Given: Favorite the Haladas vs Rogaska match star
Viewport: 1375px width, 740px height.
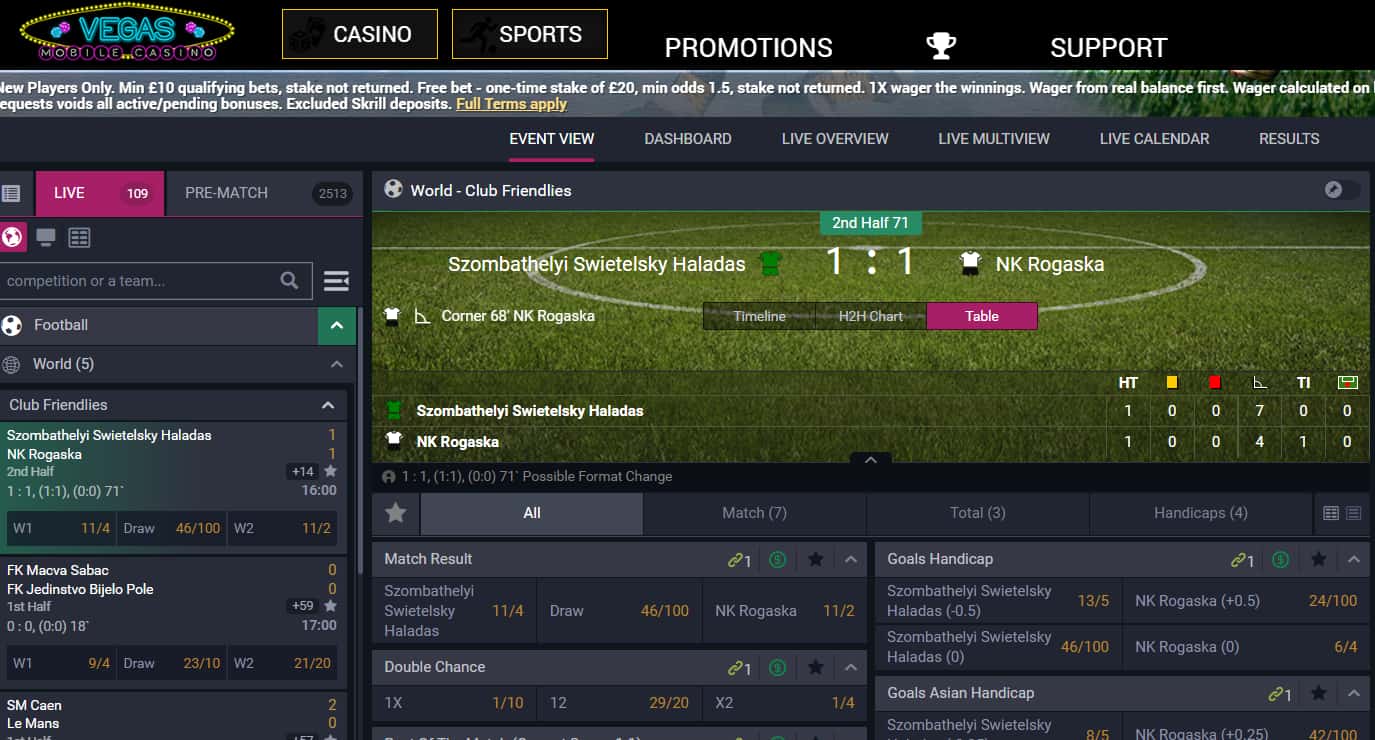Looking at the screenshot, I should (x=330, y=471).
